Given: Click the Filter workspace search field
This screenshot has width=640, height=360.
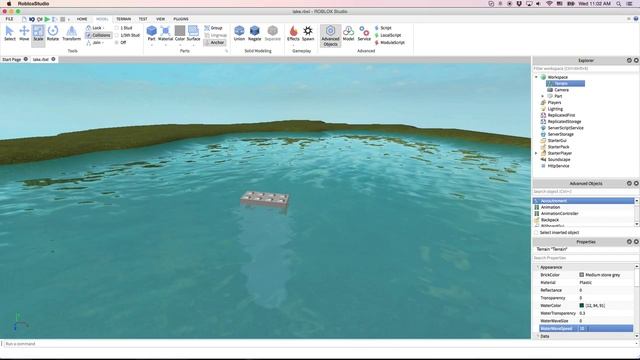Looking at the screenshot, I should pyautogui.click(x=586, y=69).
